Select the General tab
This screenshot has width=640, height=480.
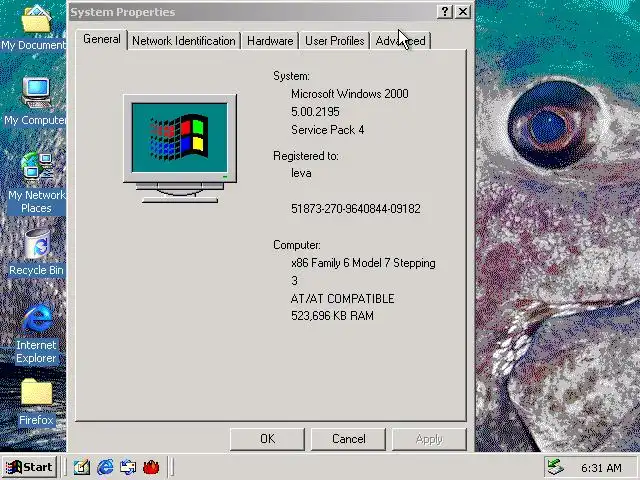click(102, 39)
